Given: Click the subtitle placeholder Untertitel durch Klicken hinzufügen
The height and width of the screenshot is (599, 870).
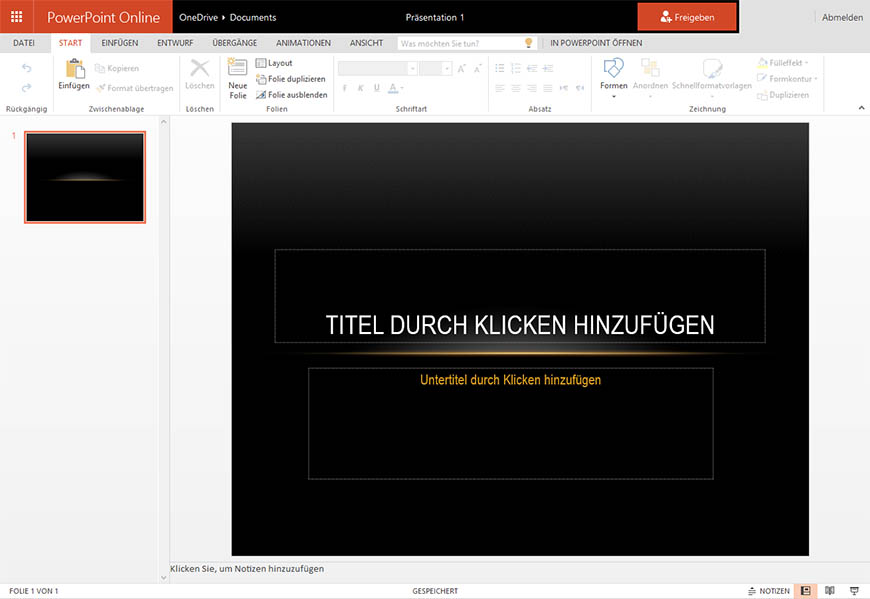Looking at the screenshot, I should pos(510,423).
